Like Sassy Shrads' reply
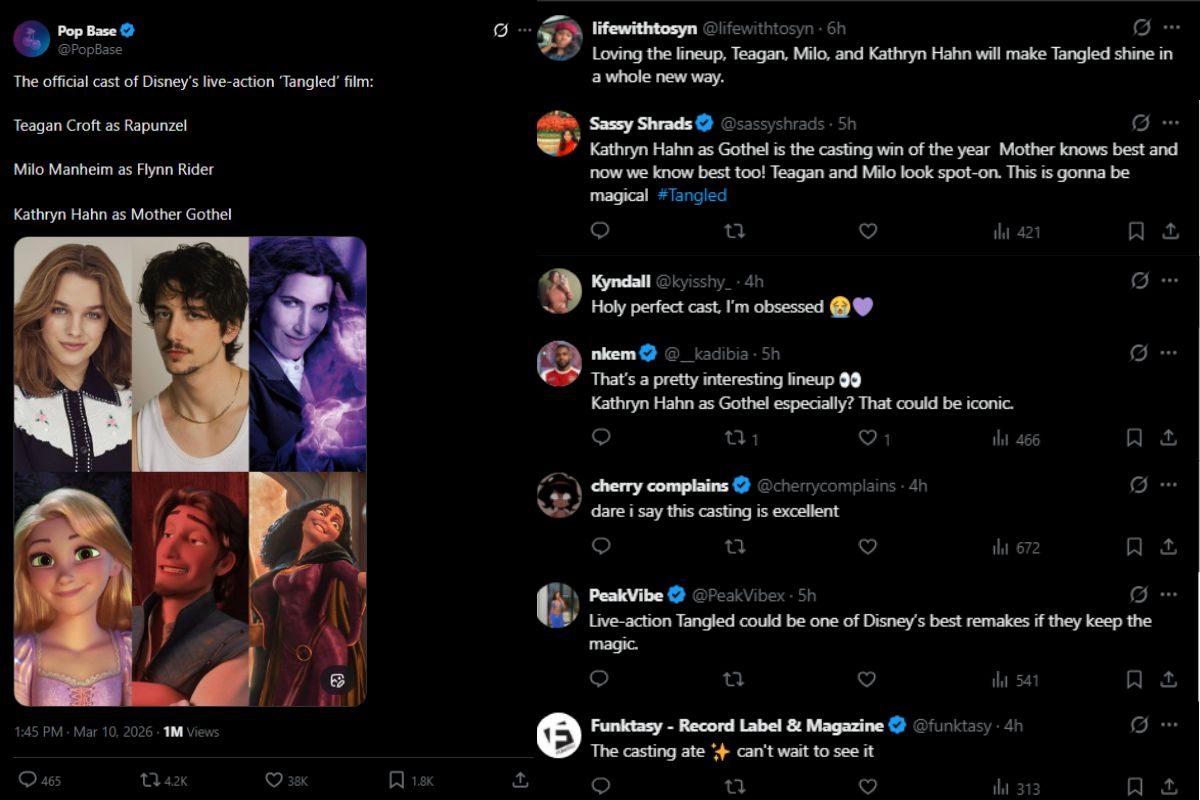The width and height of the screenshot is (1200, 800). 868,231
